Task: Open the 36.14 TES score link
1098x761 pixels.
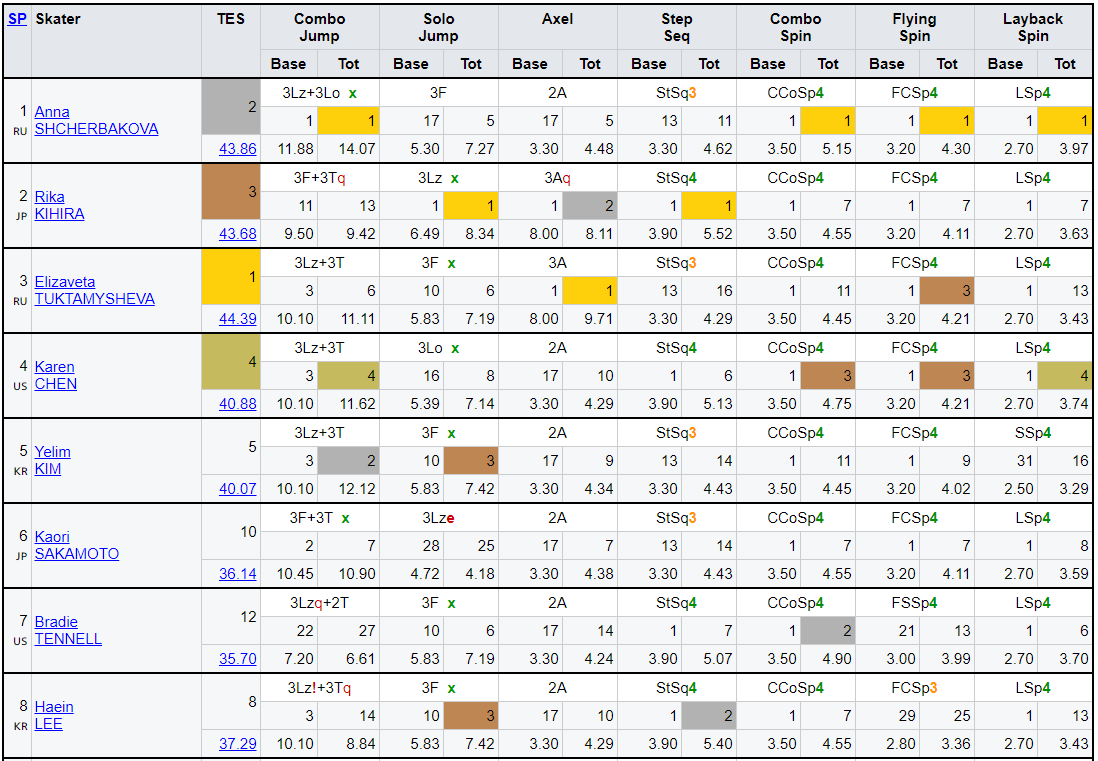Action: click(238, 574)
